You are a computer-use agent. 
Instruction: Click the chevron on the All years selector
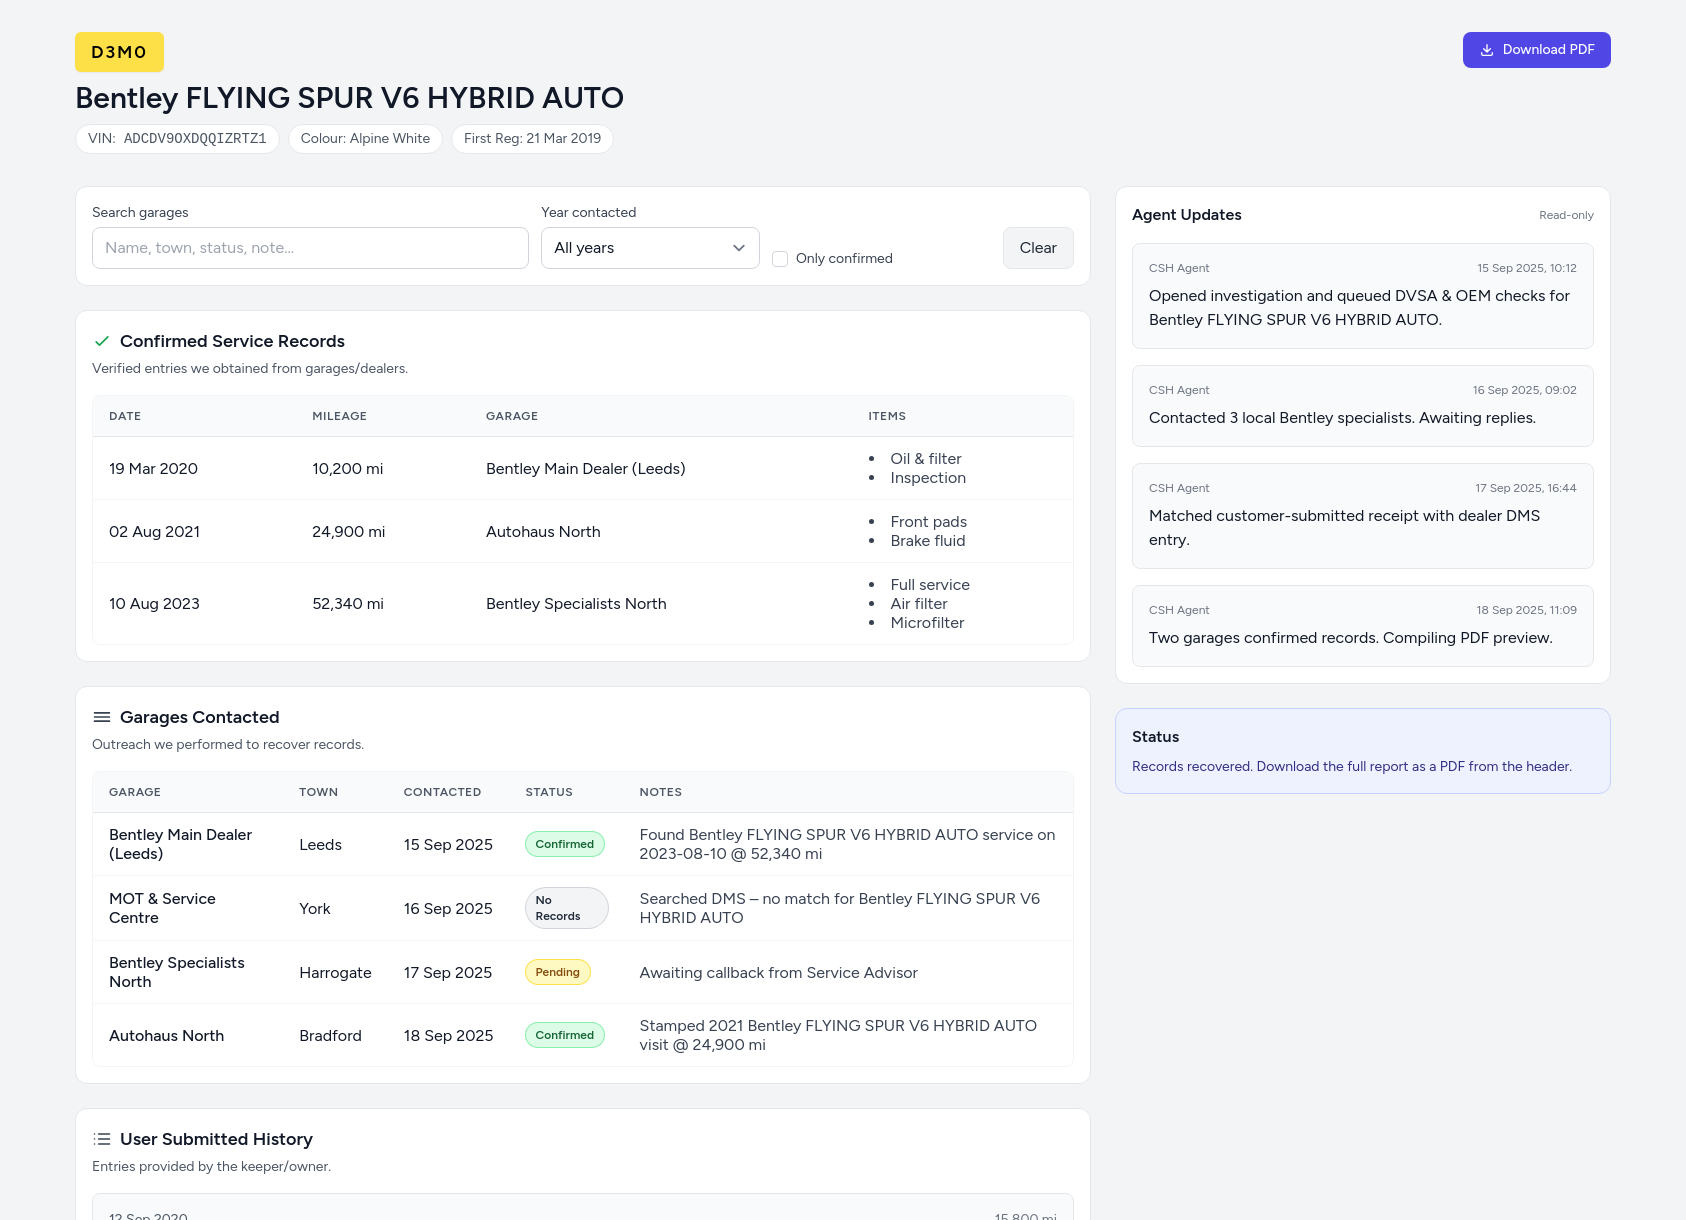pos(738,248)
